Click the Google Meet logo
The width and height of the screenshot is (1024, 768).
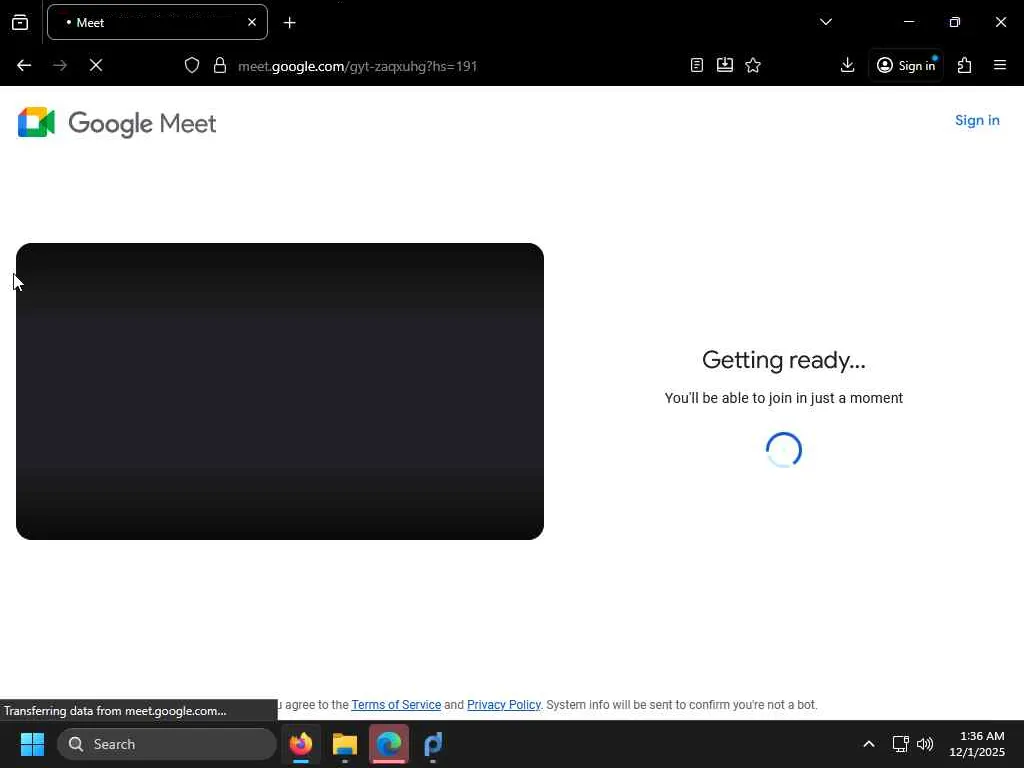coord(117,123)
